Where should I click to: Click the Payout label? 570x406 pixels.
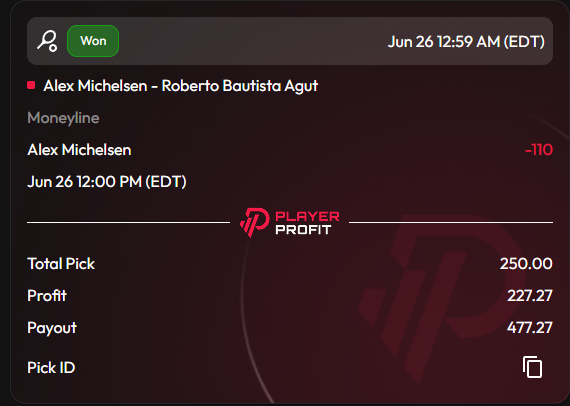pyautogui.click(x=52, y=328)
